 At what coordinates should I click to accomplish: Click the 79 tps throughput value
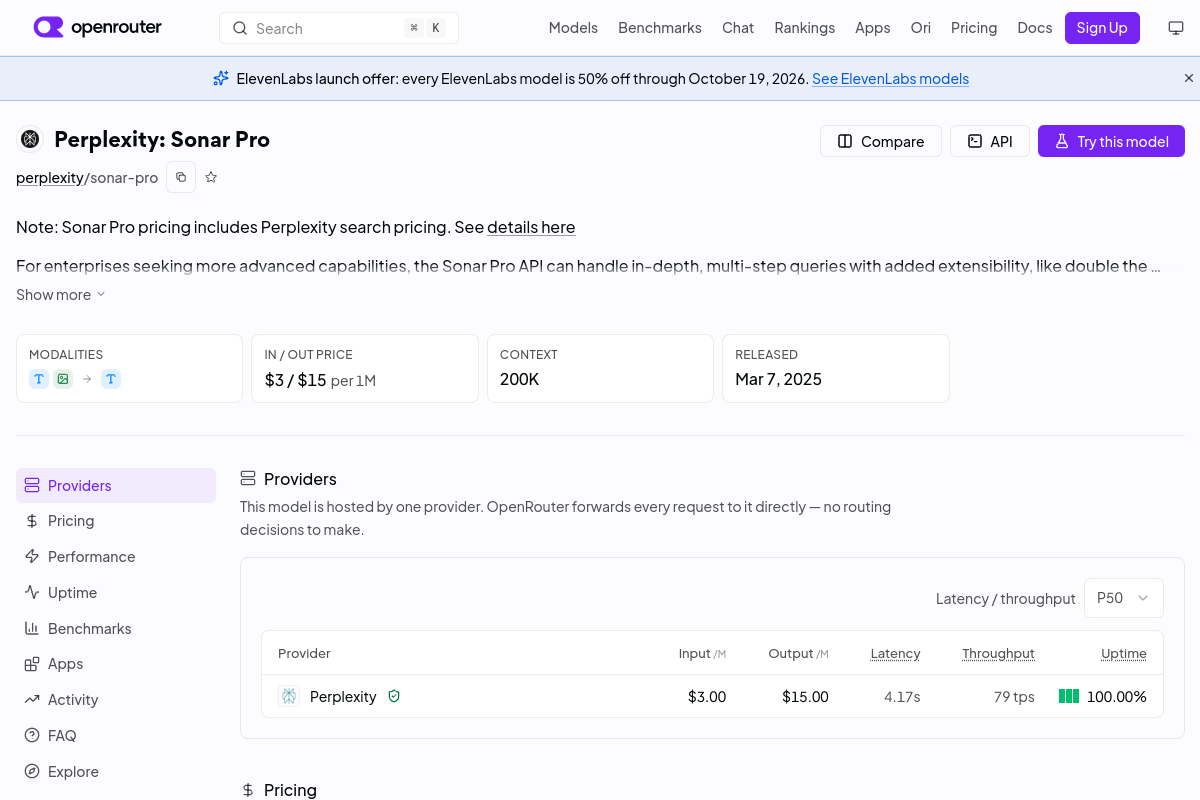coord(1014,696)
